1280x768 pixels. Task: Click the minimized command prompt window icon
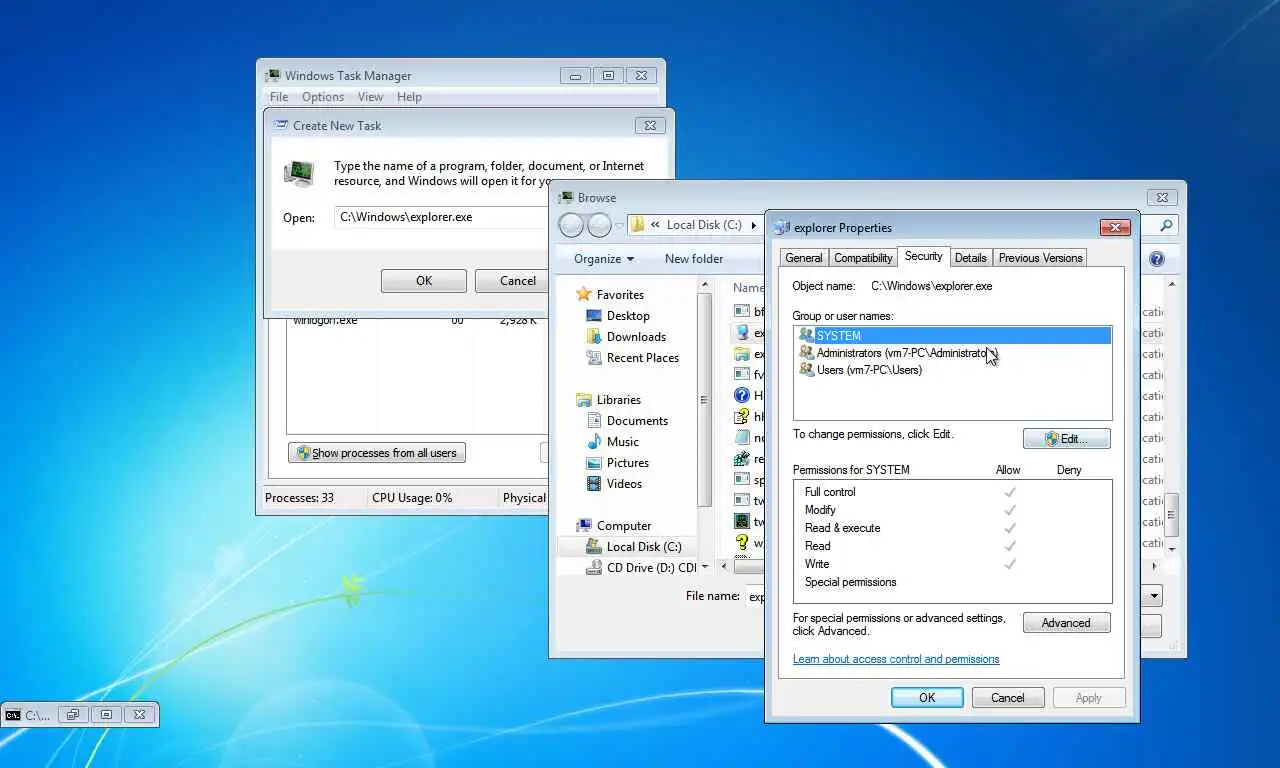13,715
